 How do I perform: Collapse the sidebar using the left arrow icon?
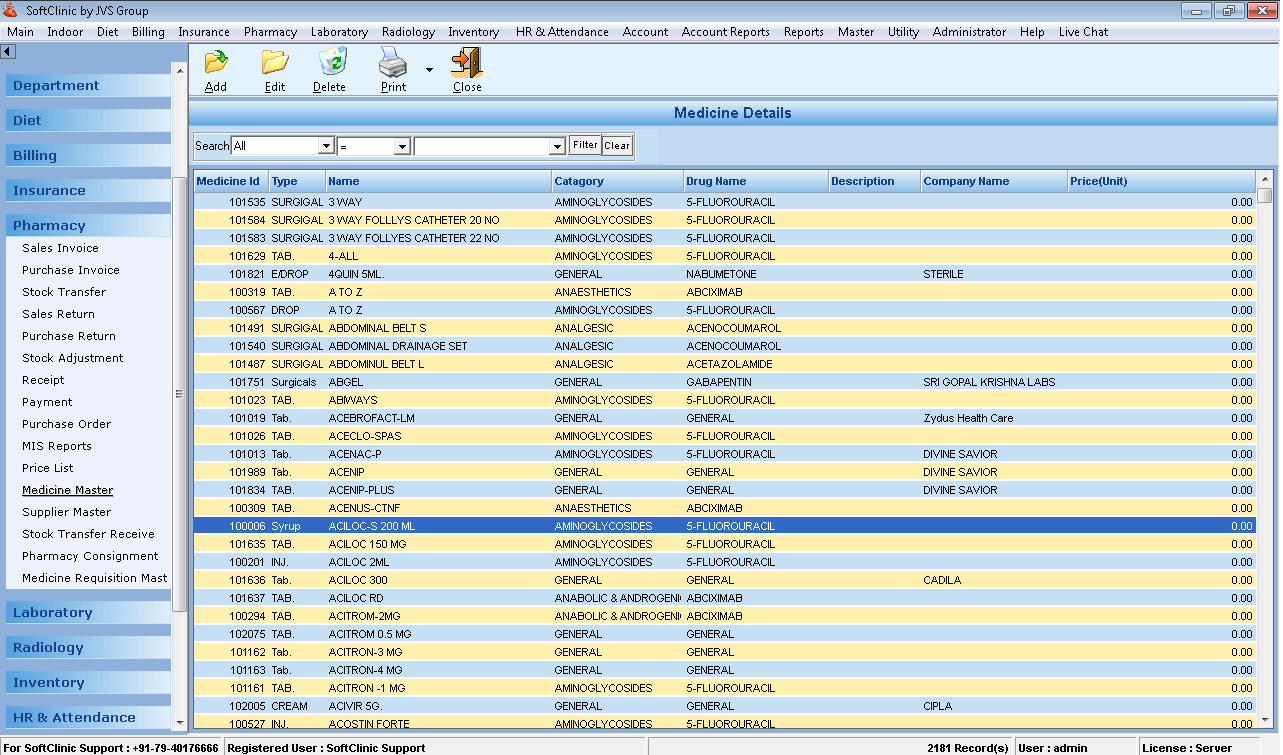(x=8, y=50)
